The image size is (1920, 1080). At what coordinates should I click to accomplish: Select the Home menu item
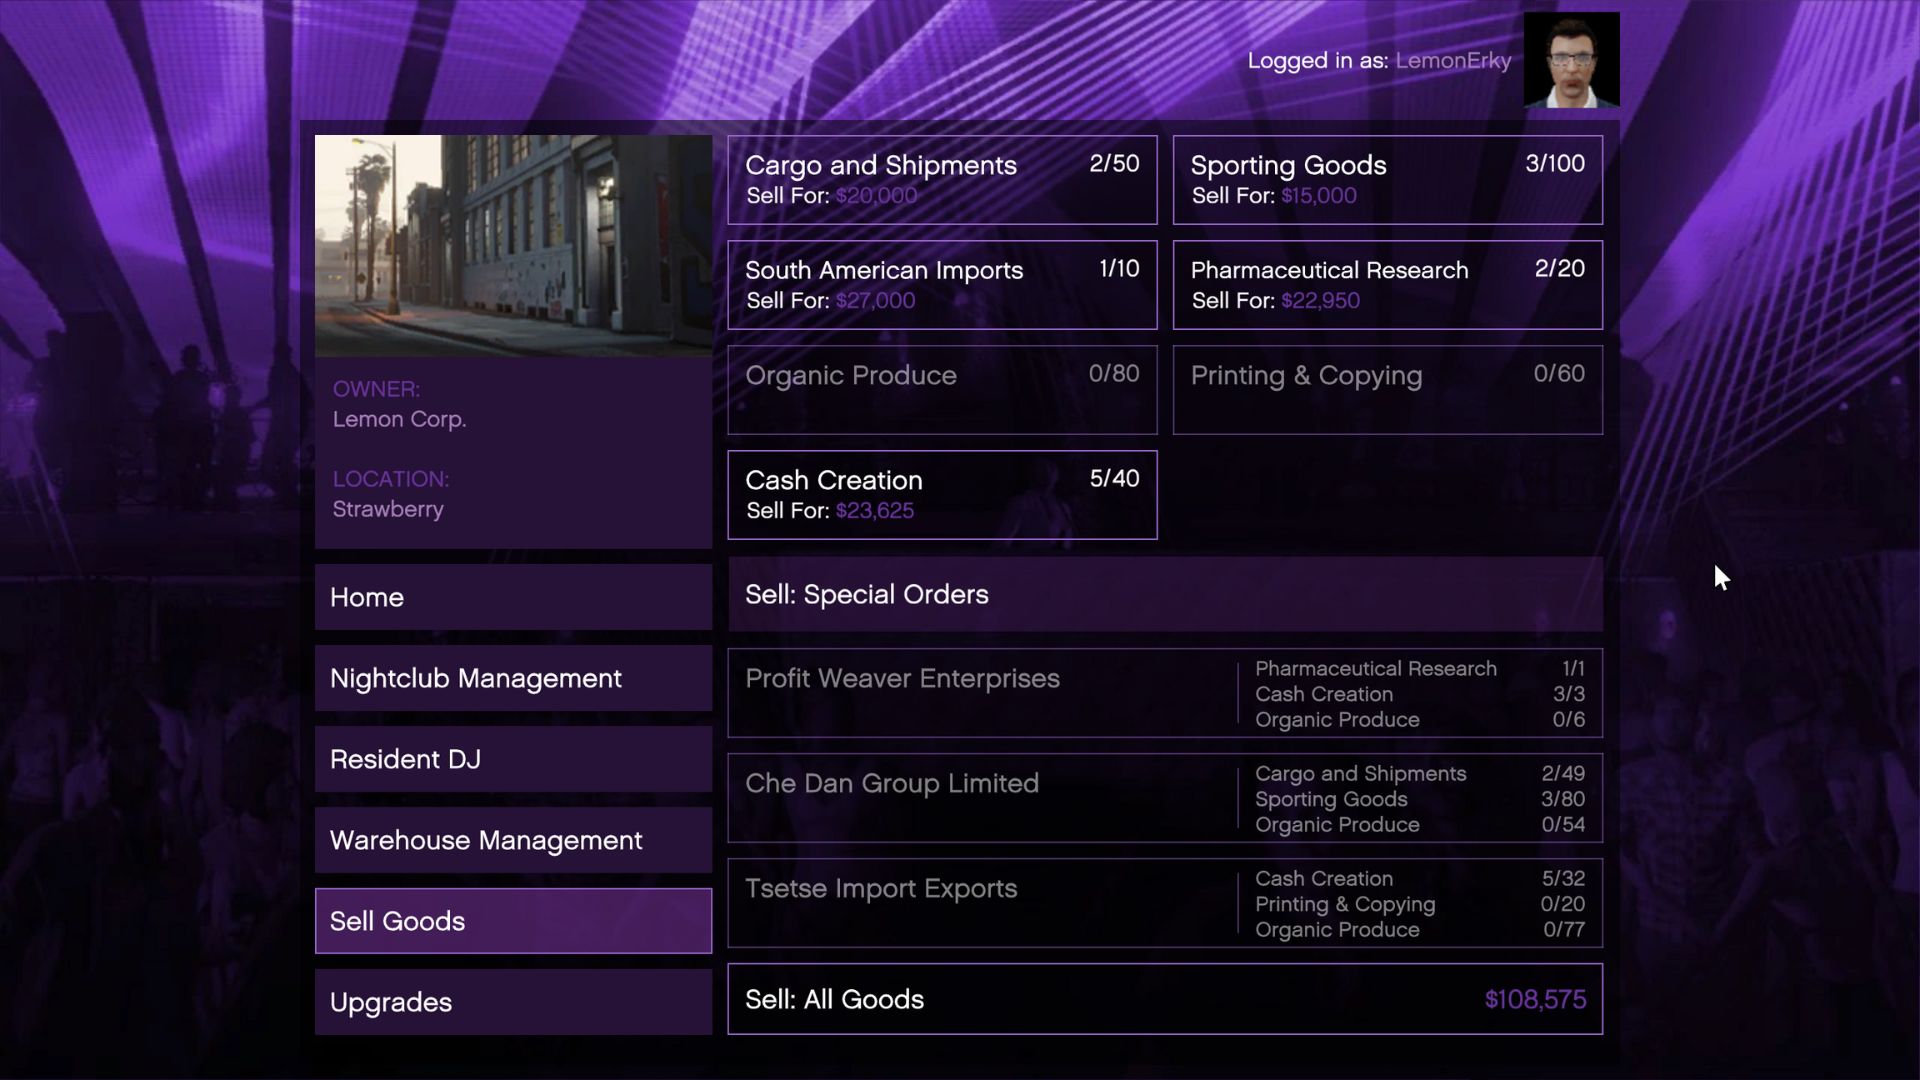point(513,597)
